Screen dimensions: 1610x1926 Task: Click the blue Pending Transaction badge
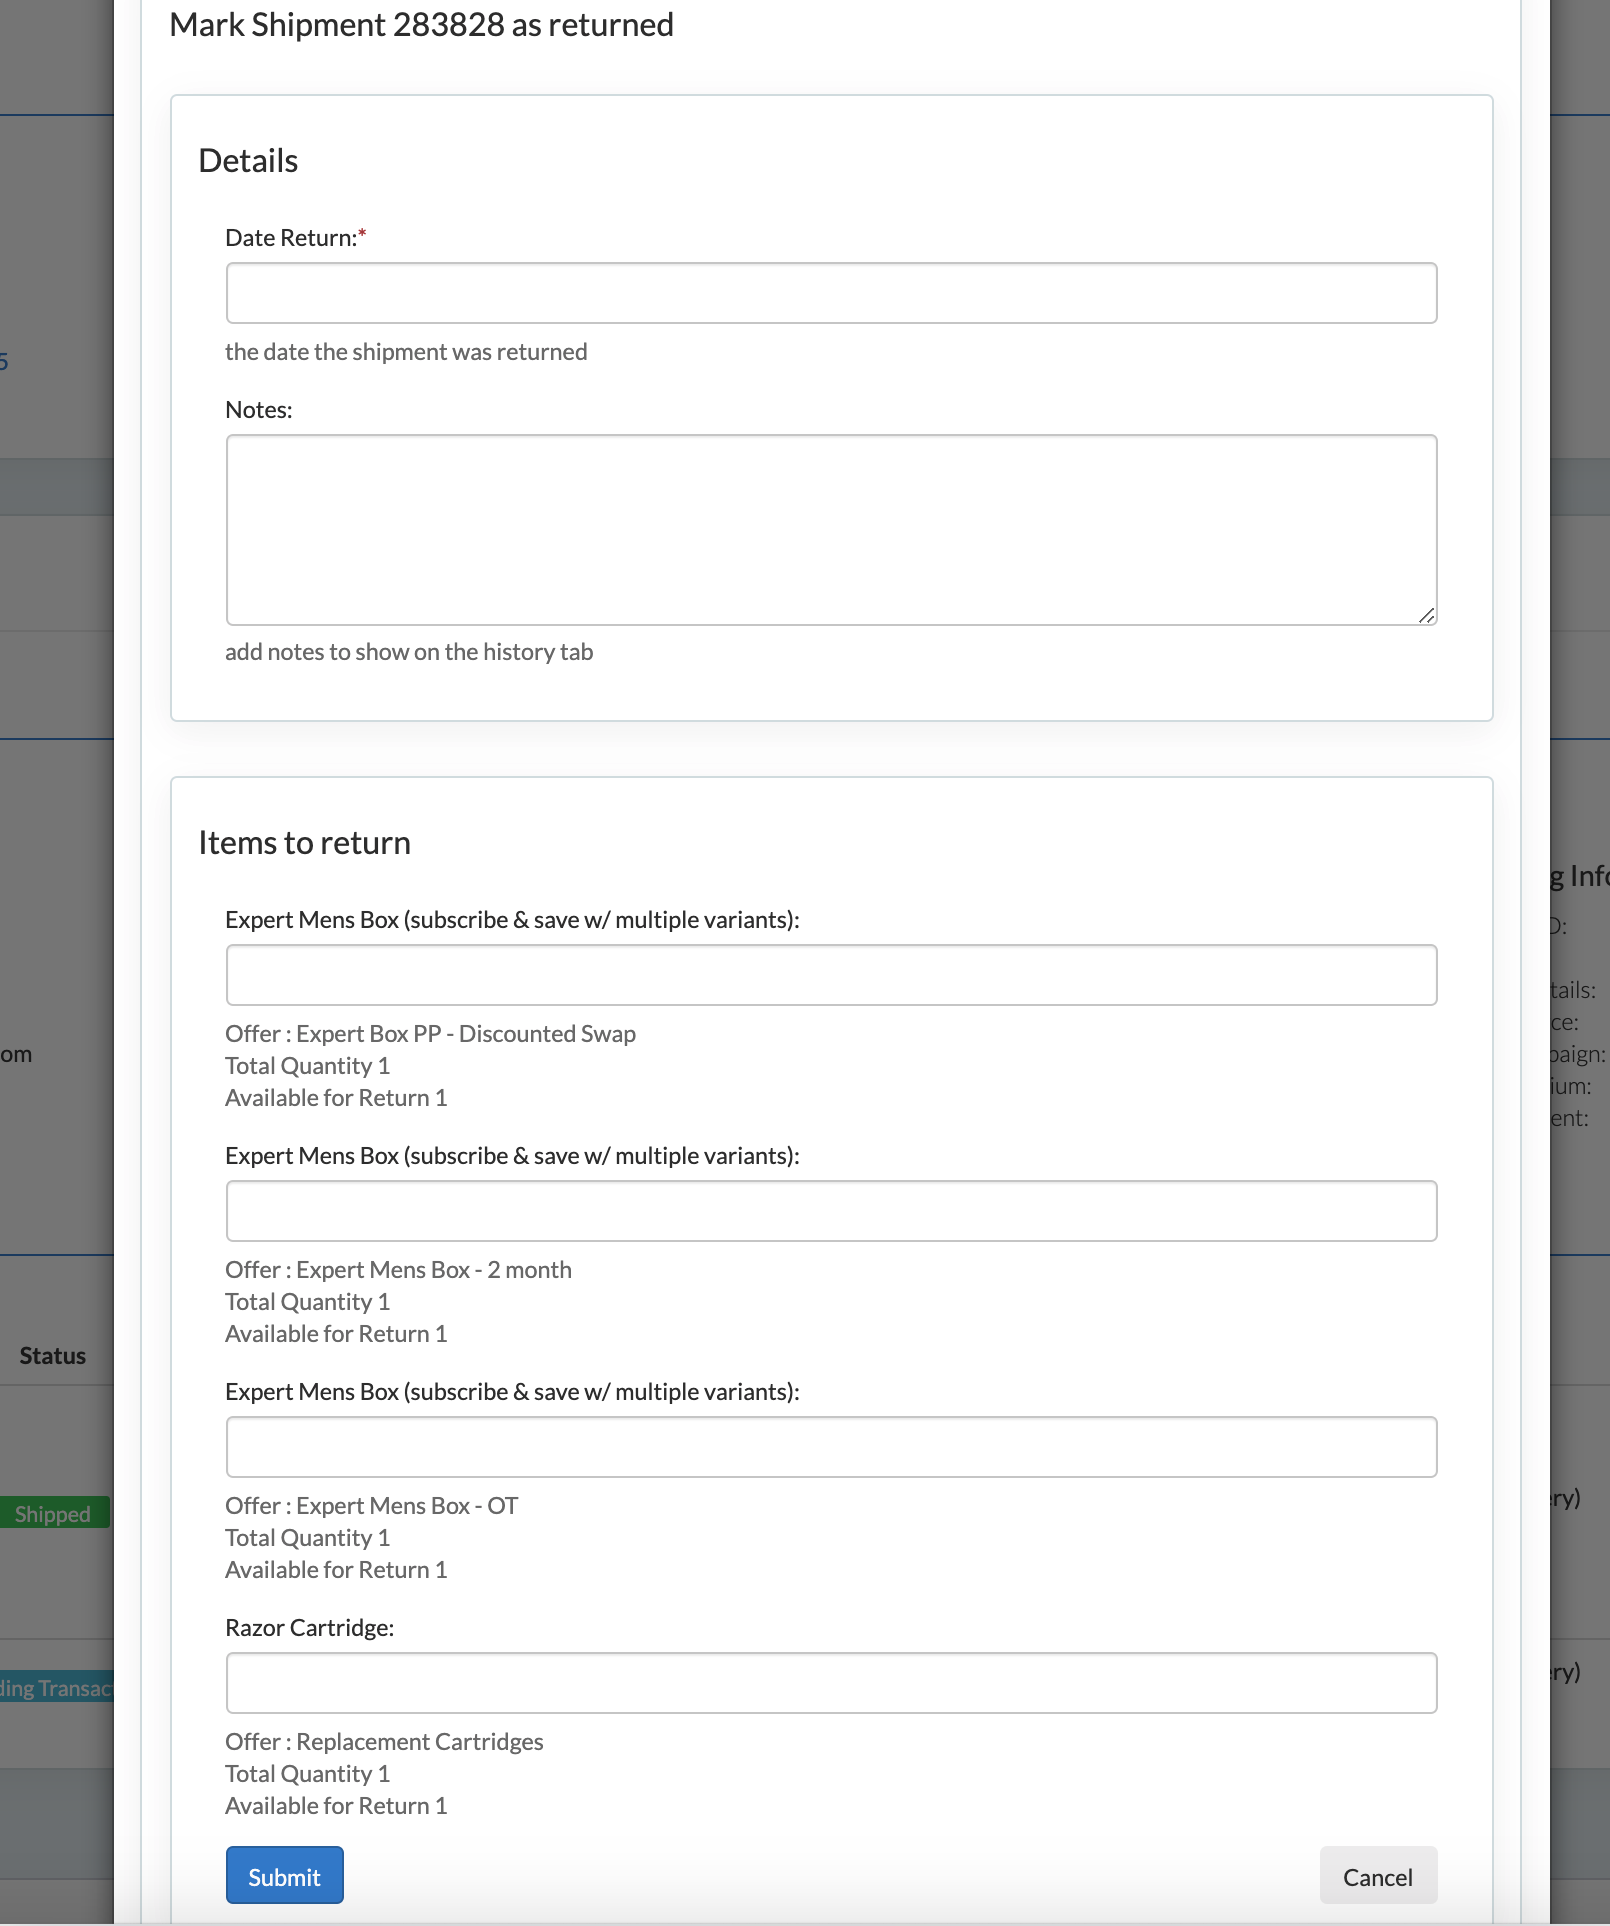tap(57, 1686)
